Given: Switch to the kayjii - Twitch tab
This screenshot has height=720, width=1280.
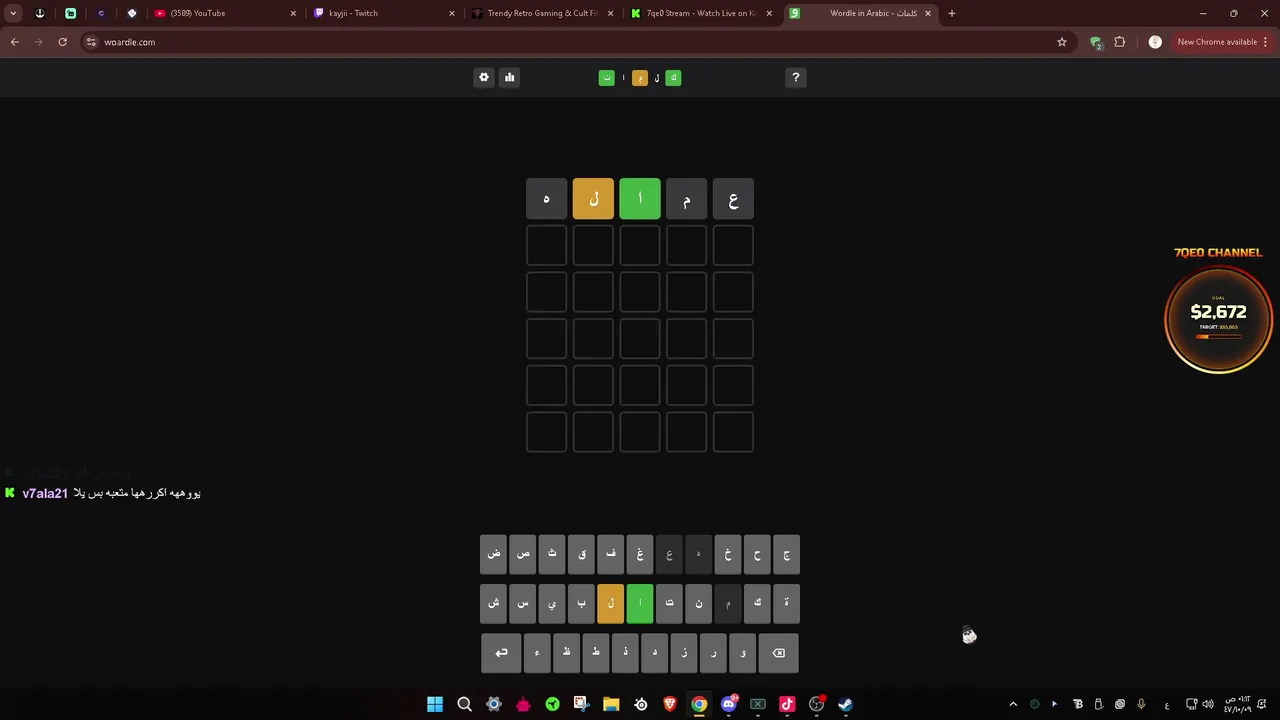Looking at the screenshot, I should 384,13.
